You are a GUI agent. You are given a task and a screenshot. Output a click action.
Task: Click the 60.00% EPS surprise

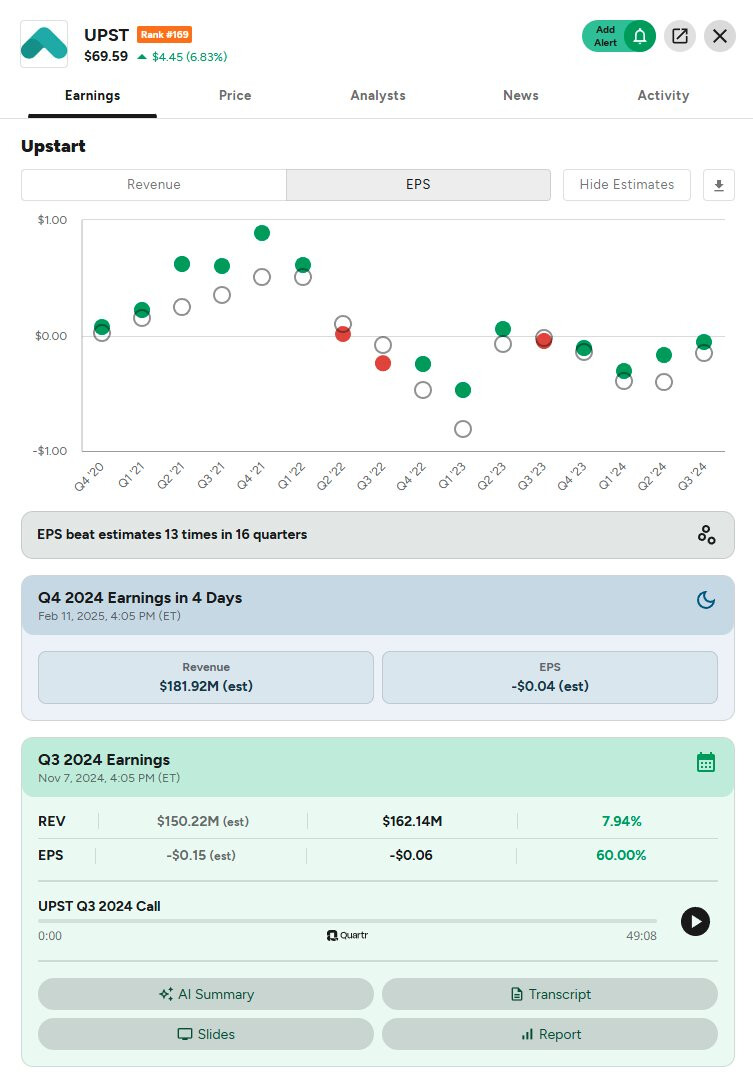pos(621,856)
